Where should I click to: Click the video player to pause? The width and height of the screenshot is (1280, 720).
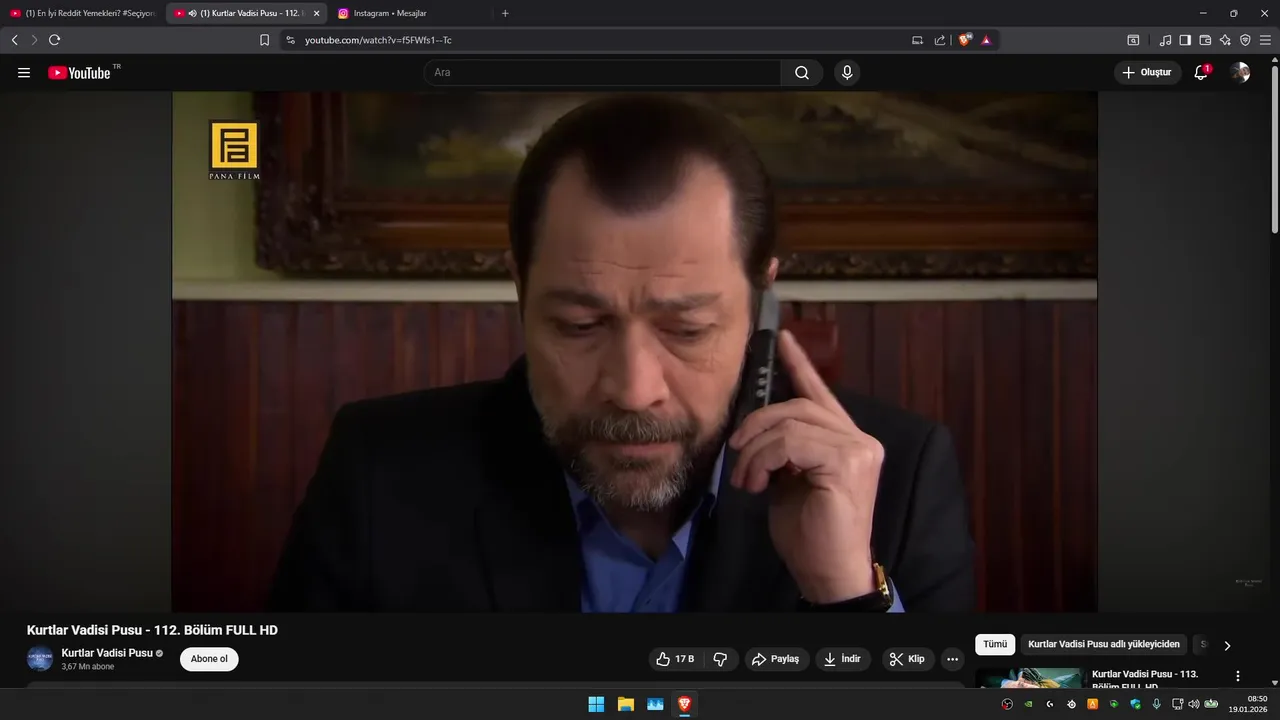[x=634, y=352]
